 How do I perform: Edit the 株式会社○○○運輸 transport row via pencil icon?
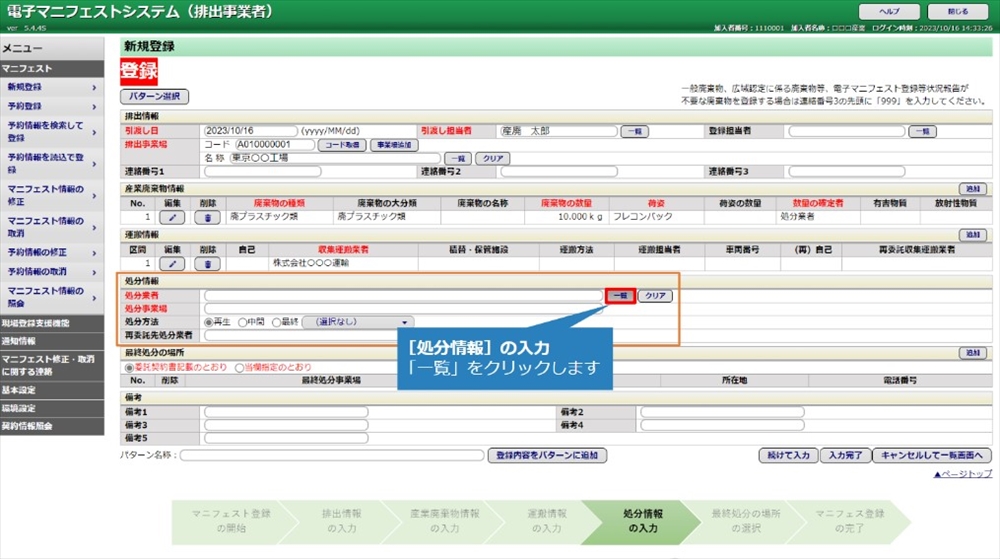(x=172, y=263)
